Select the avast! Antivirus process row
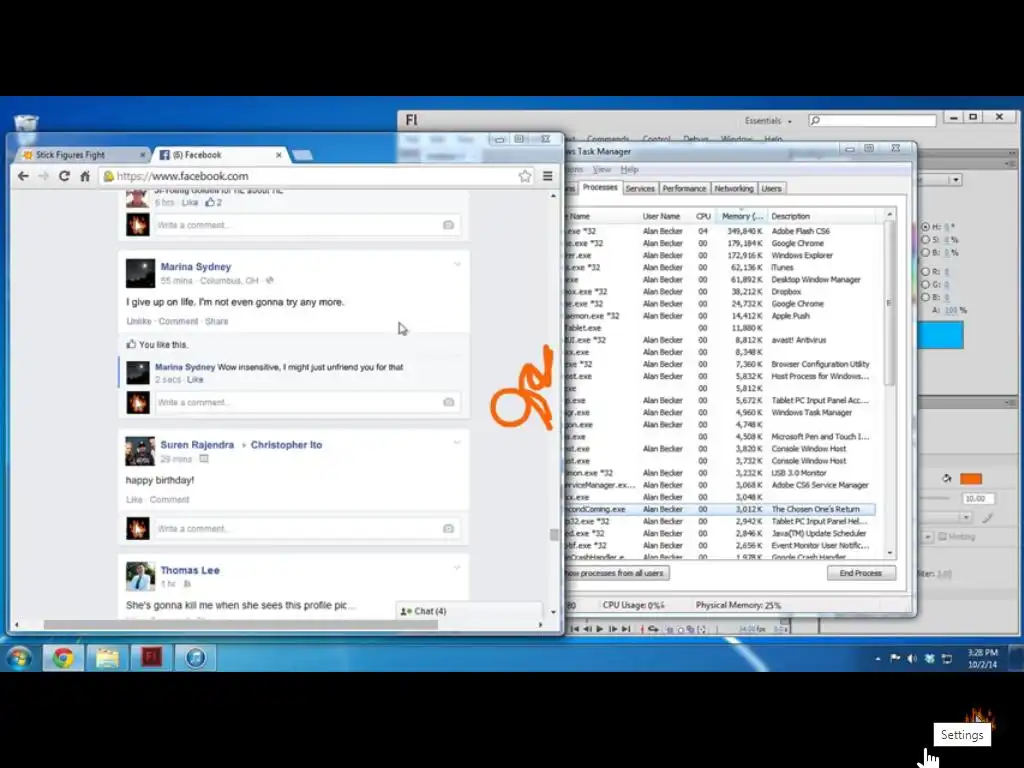1024x768 pixels. point(722,340)
